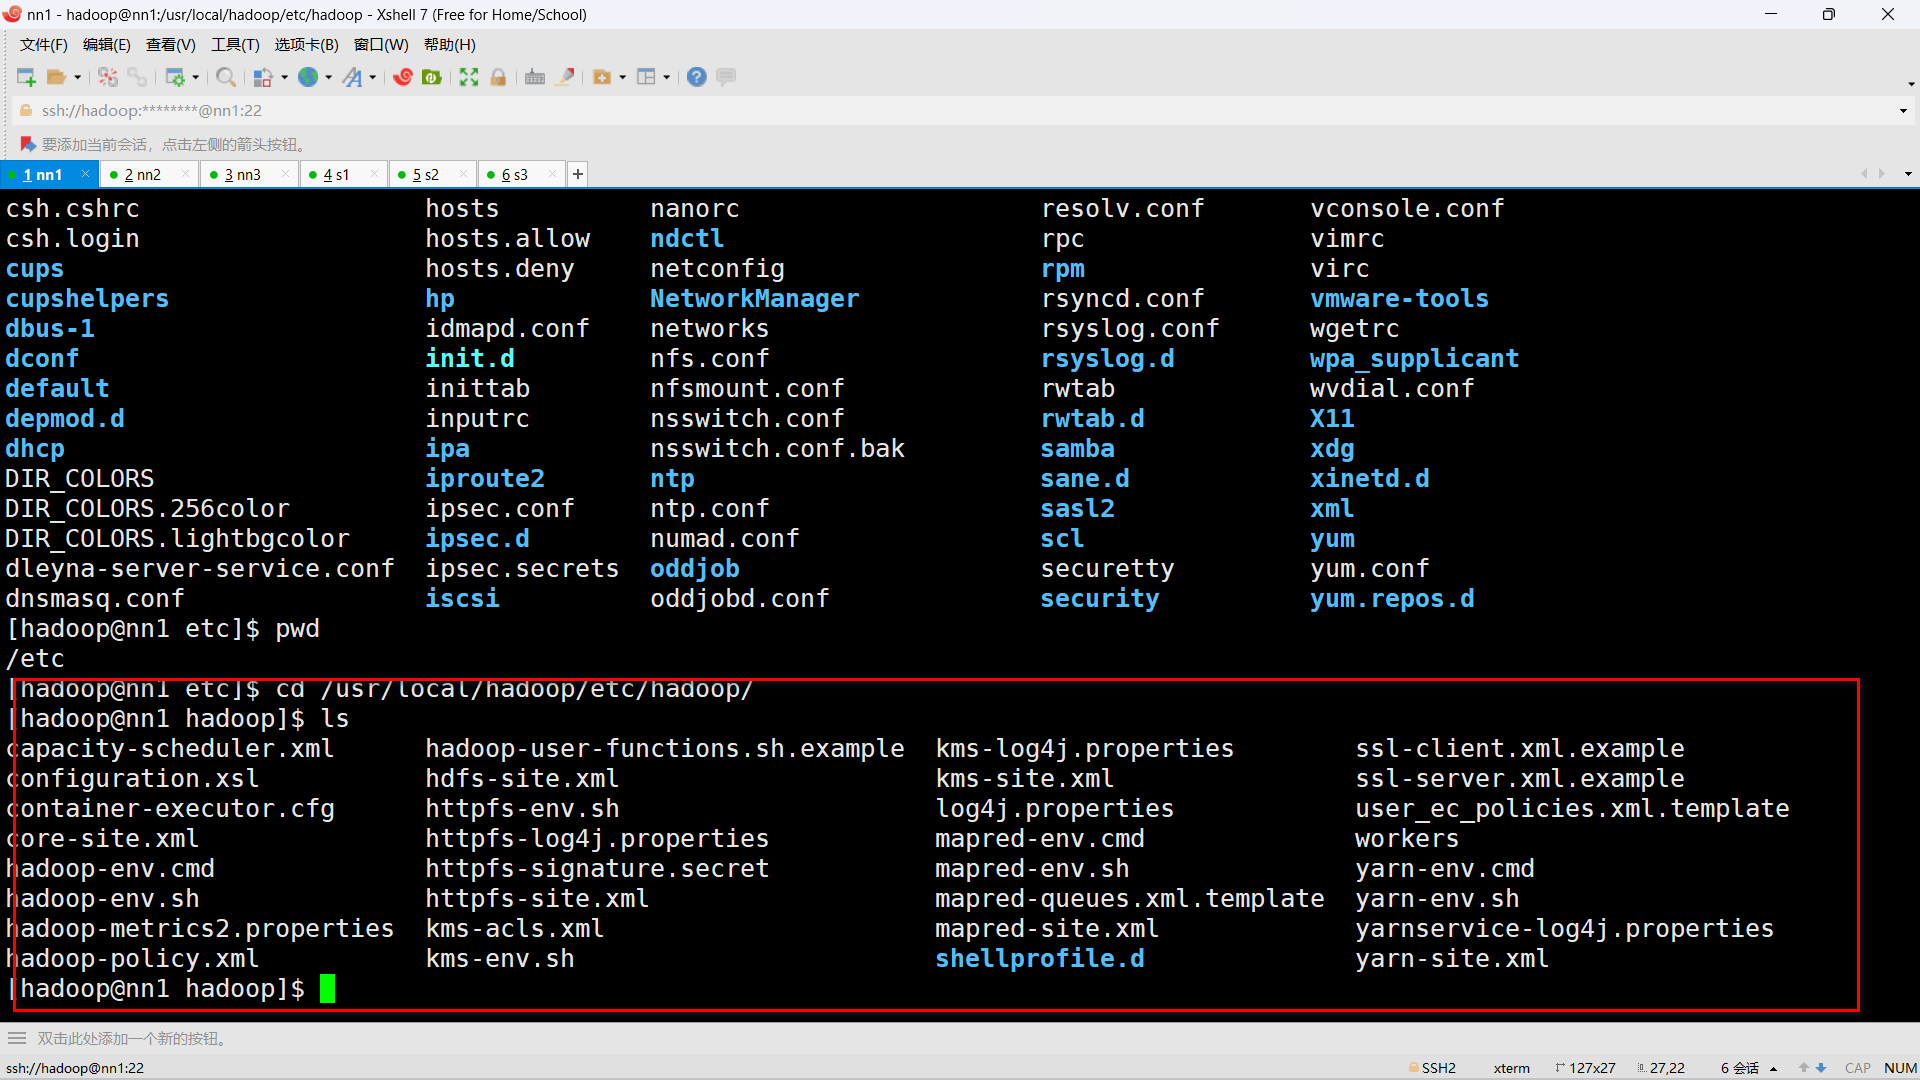
Task: Open Xftp file transfer icon
Action: [x=432, y=77]
